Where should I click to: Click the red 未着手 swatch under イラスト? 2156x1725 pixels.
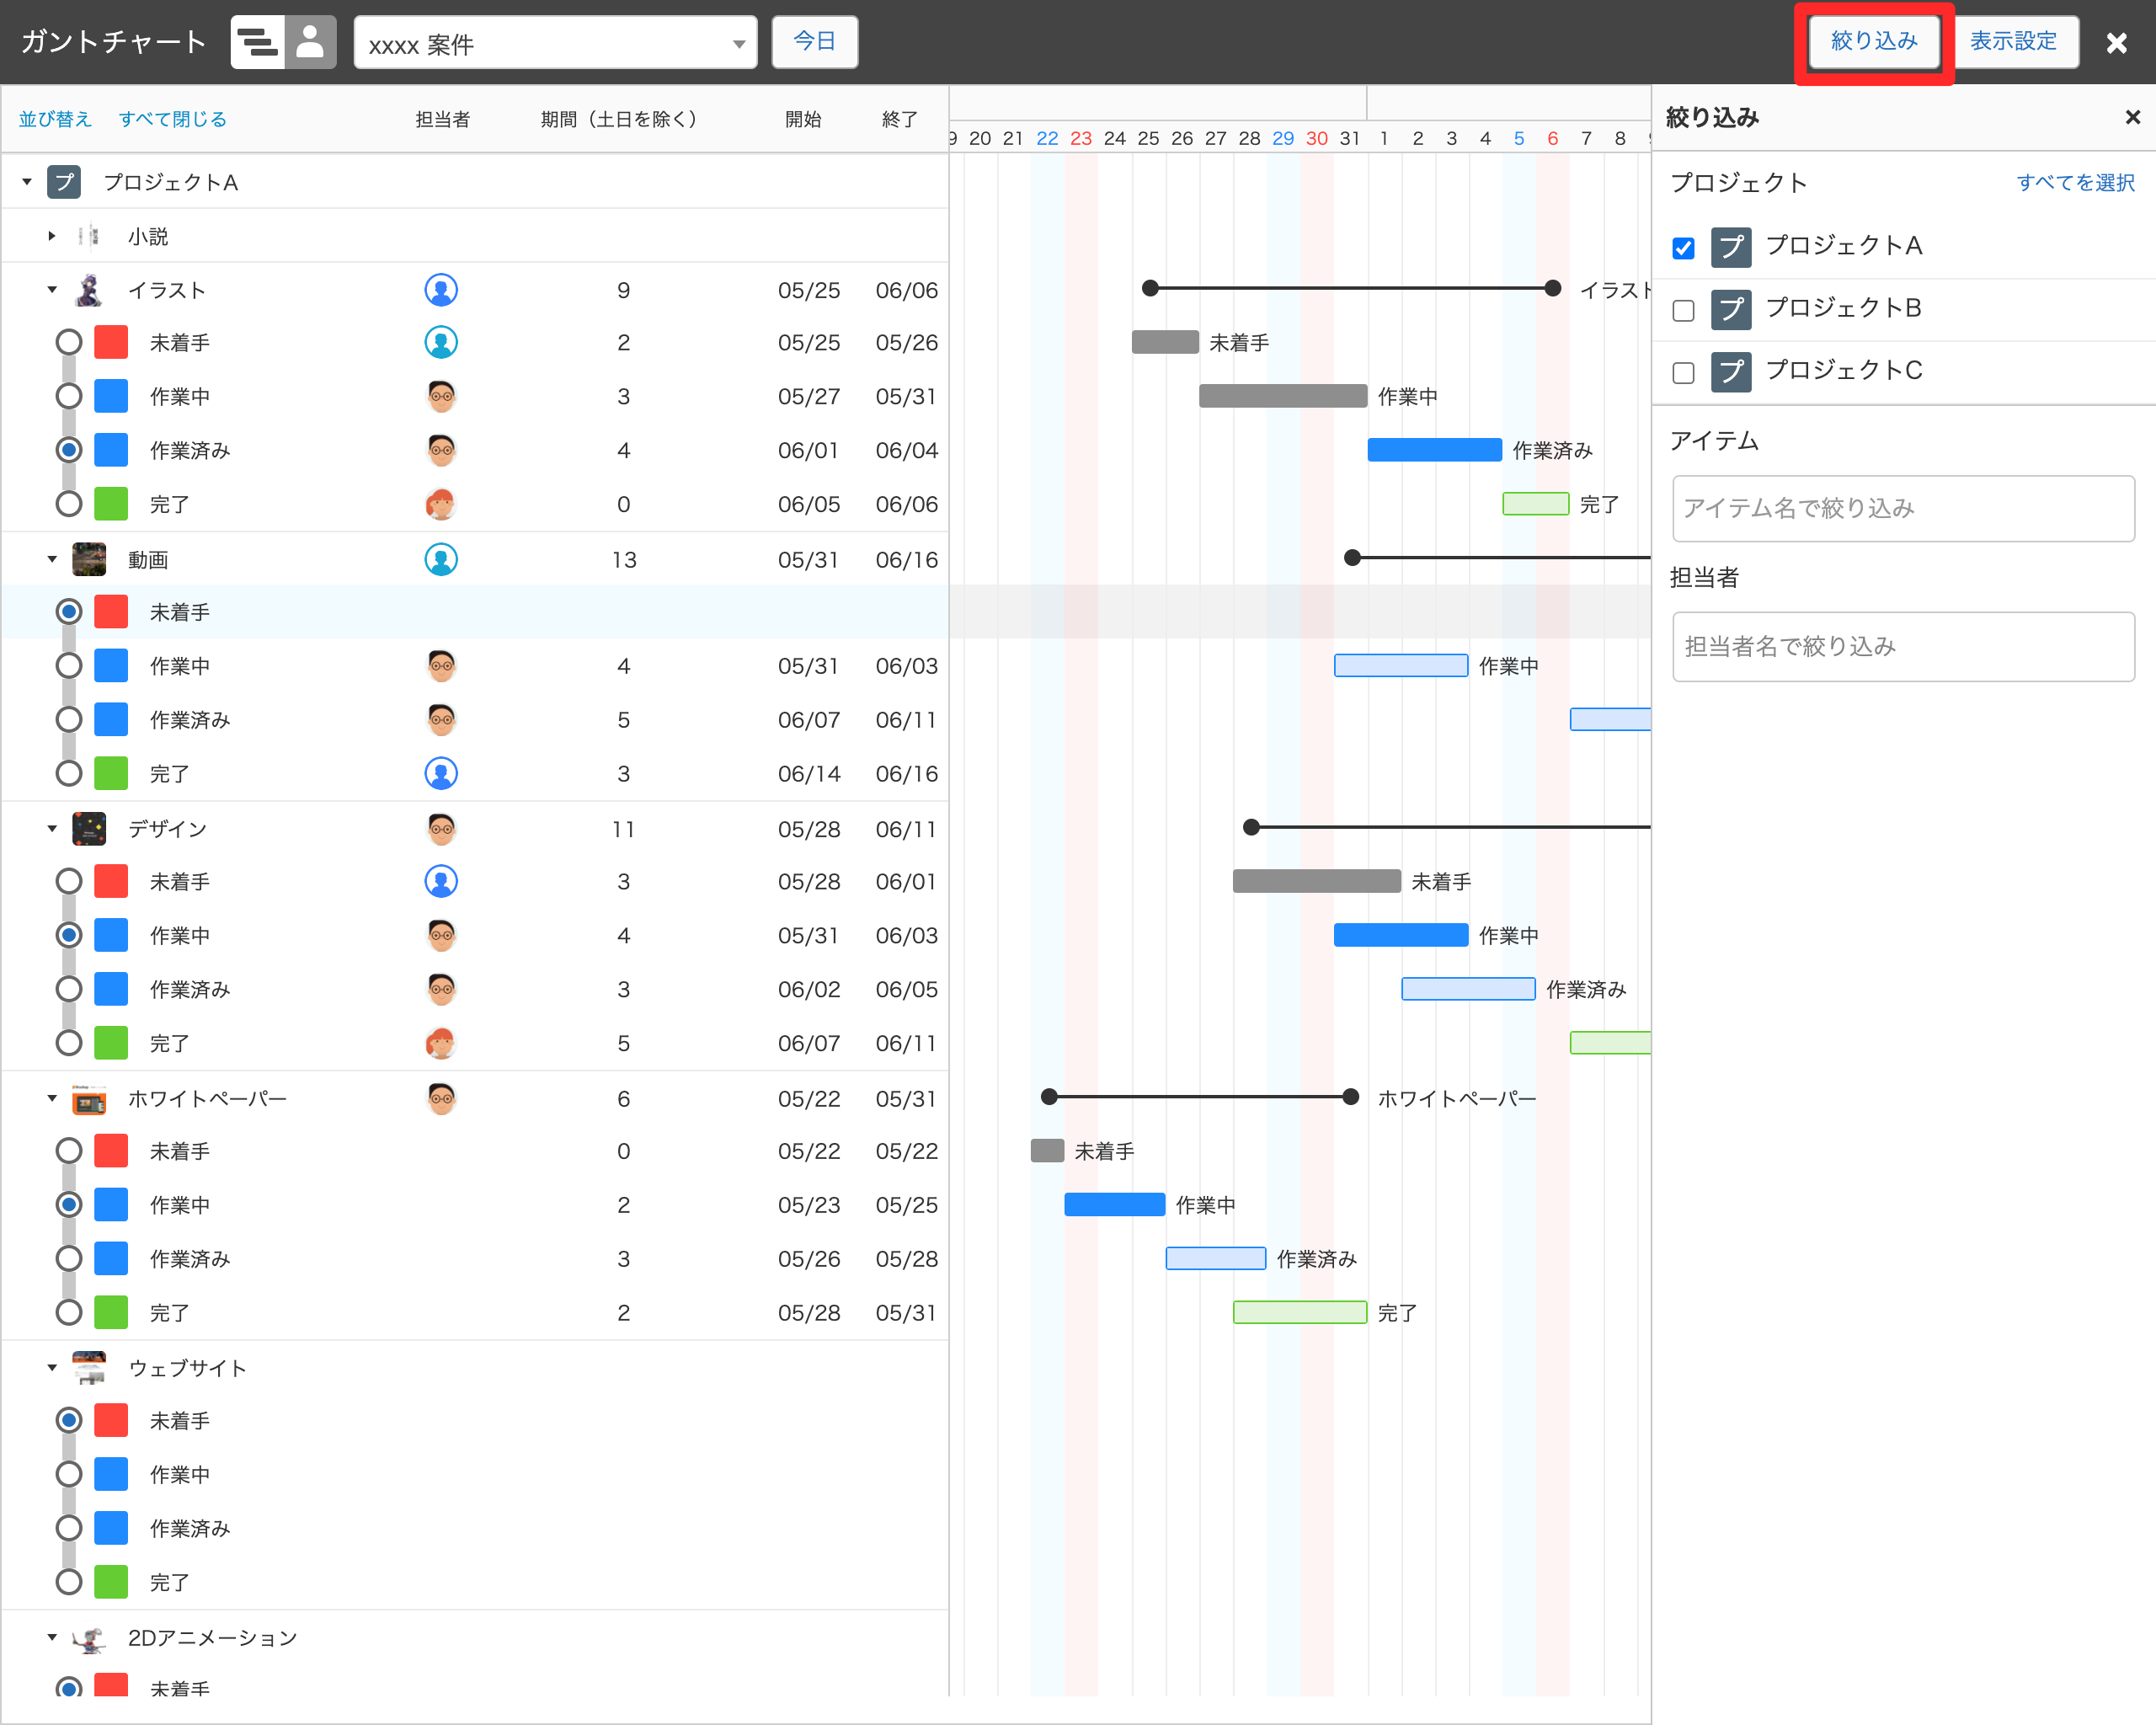[x=111, y=342]
